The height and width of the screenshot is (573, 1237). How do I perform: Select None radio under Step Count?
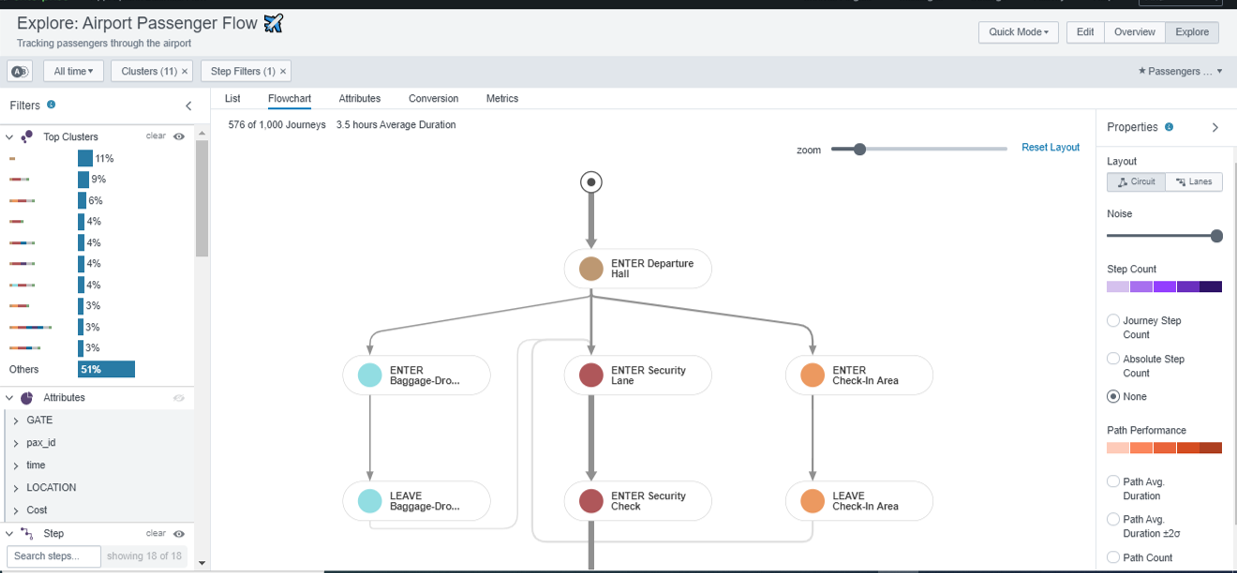[x=1113, y=396]
